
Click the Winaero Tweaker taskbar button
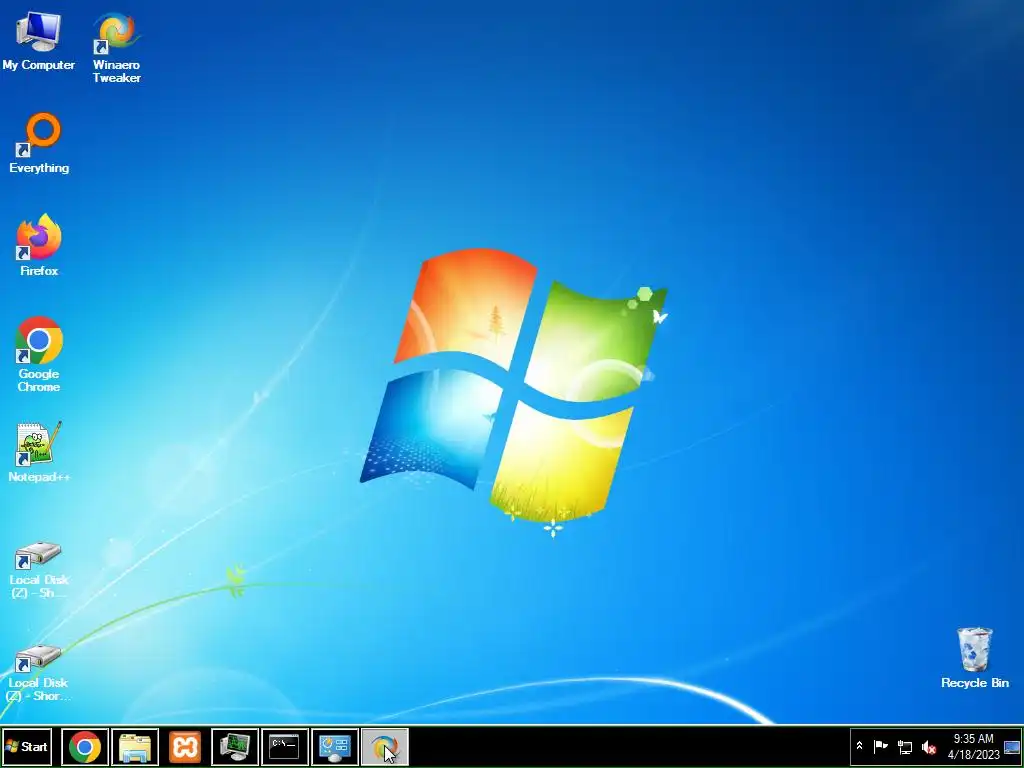[385, 746]
